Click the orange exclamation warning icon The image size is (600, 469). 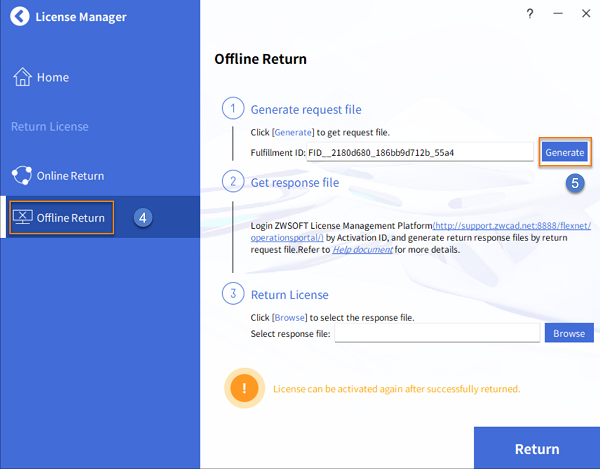click(245, 388)
